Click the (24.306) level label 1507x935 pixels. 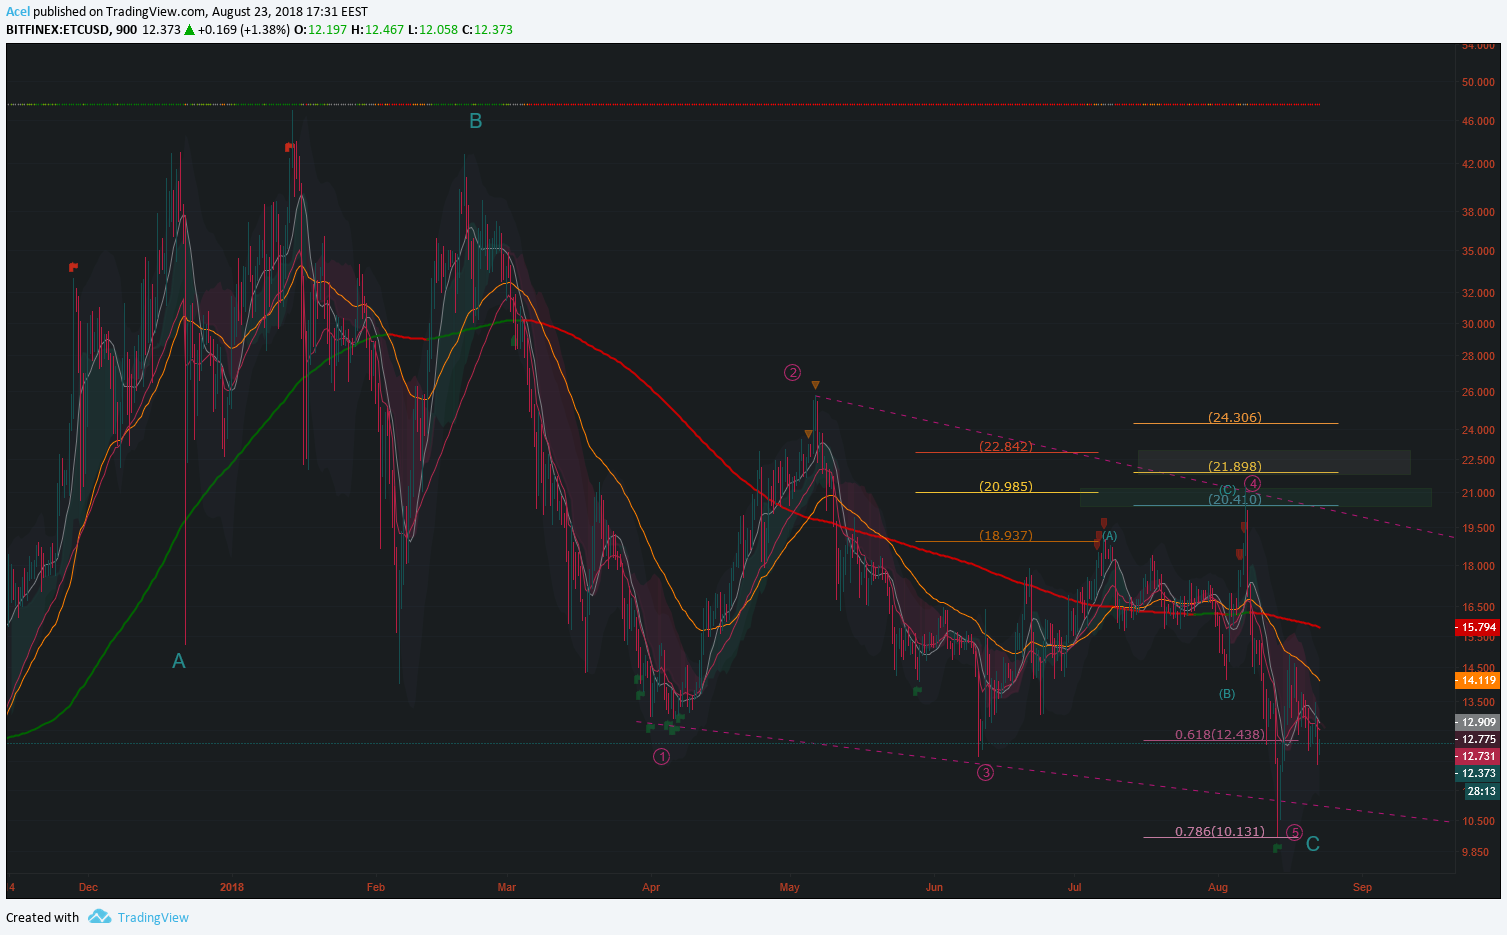(x=1235, y=417)
